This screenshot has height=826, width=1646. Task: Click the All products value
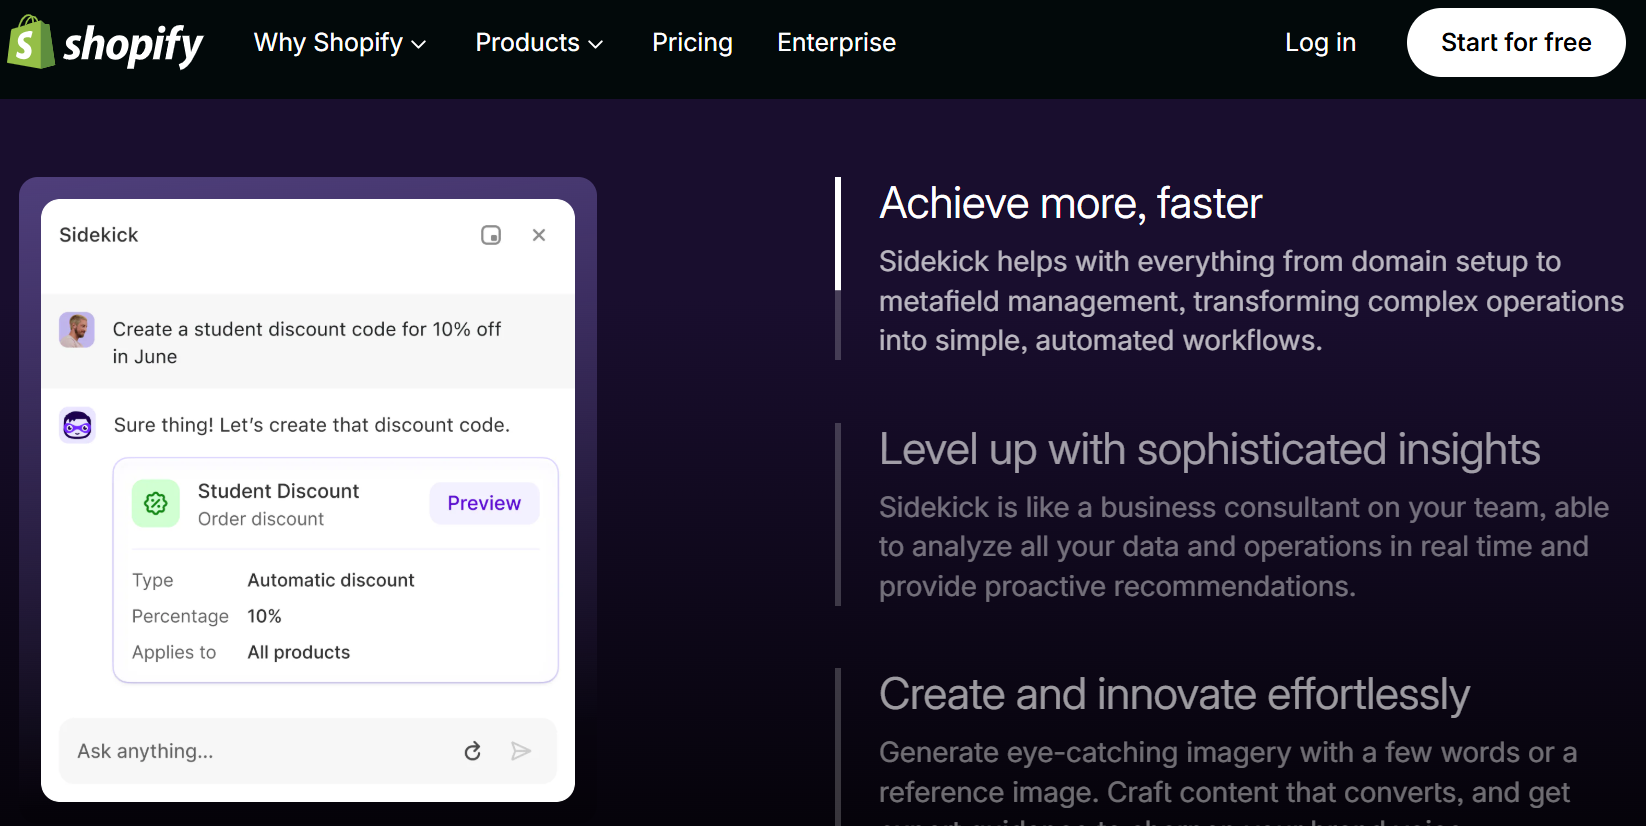click(x=299, y=652)
